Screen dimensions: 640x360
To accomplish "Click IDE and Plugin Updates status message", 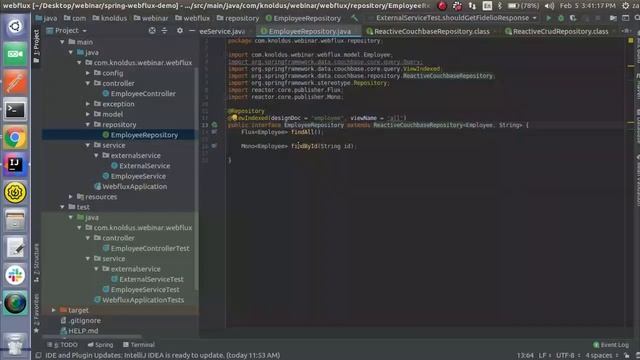I will (162, 356).
